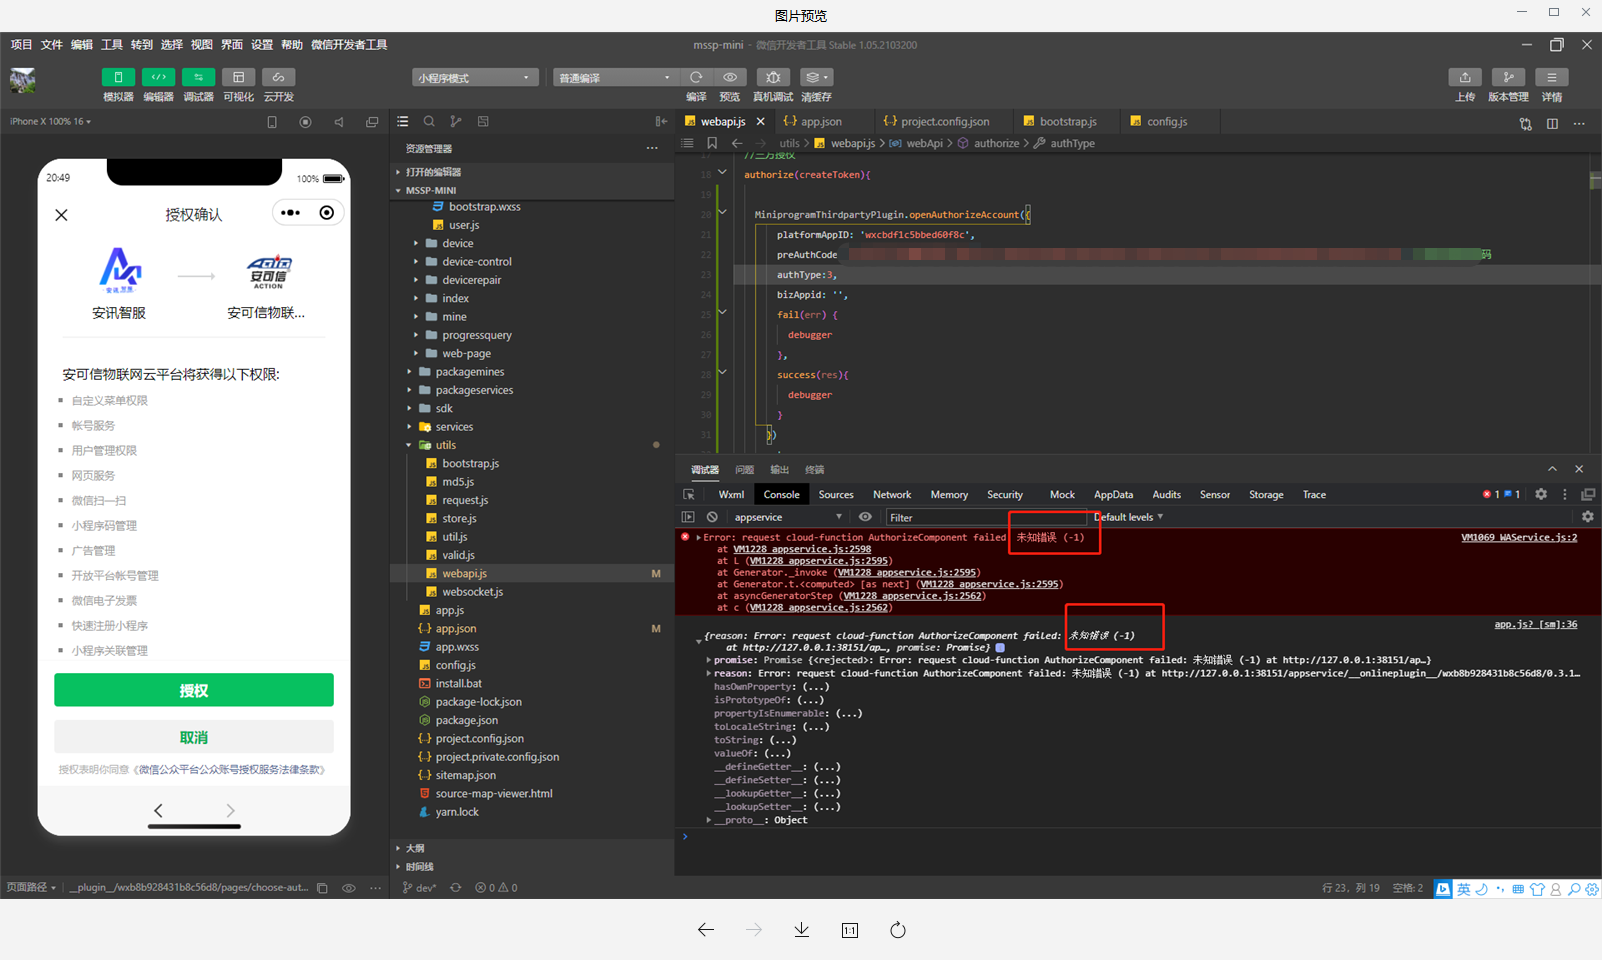This screenshot has height=960, width=1602.
Task: Open the VM1069 WAService.js:2 source link
Action: tap(1519, 538)
